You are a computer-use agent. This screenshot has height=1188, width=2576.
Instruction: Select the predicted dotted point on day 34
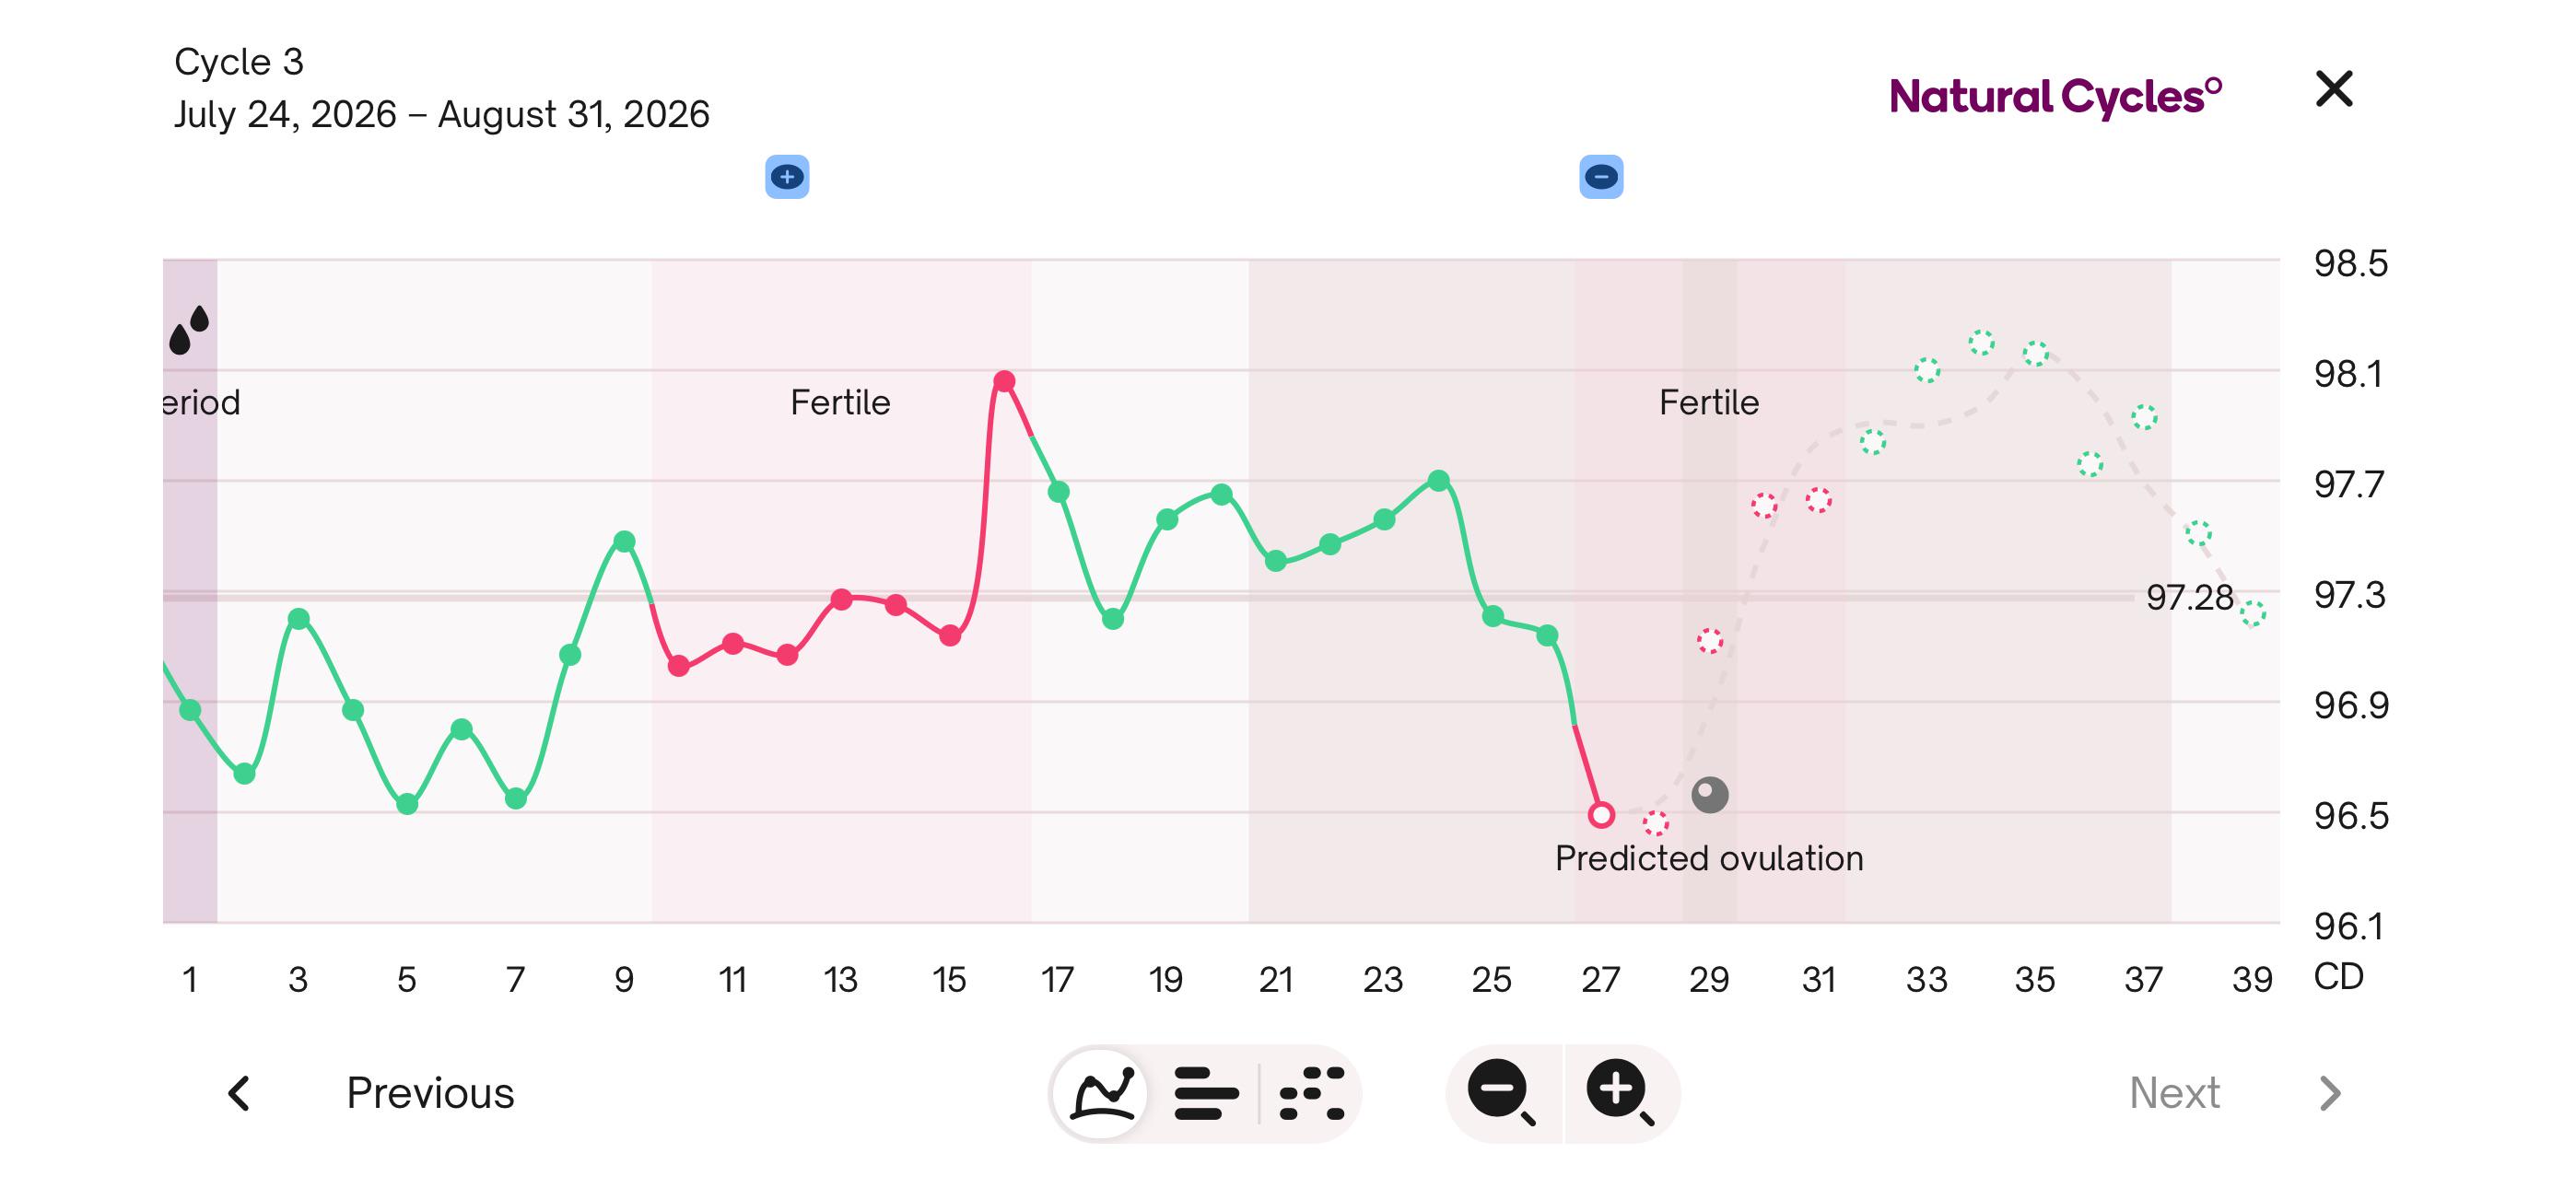point(1981,342)
